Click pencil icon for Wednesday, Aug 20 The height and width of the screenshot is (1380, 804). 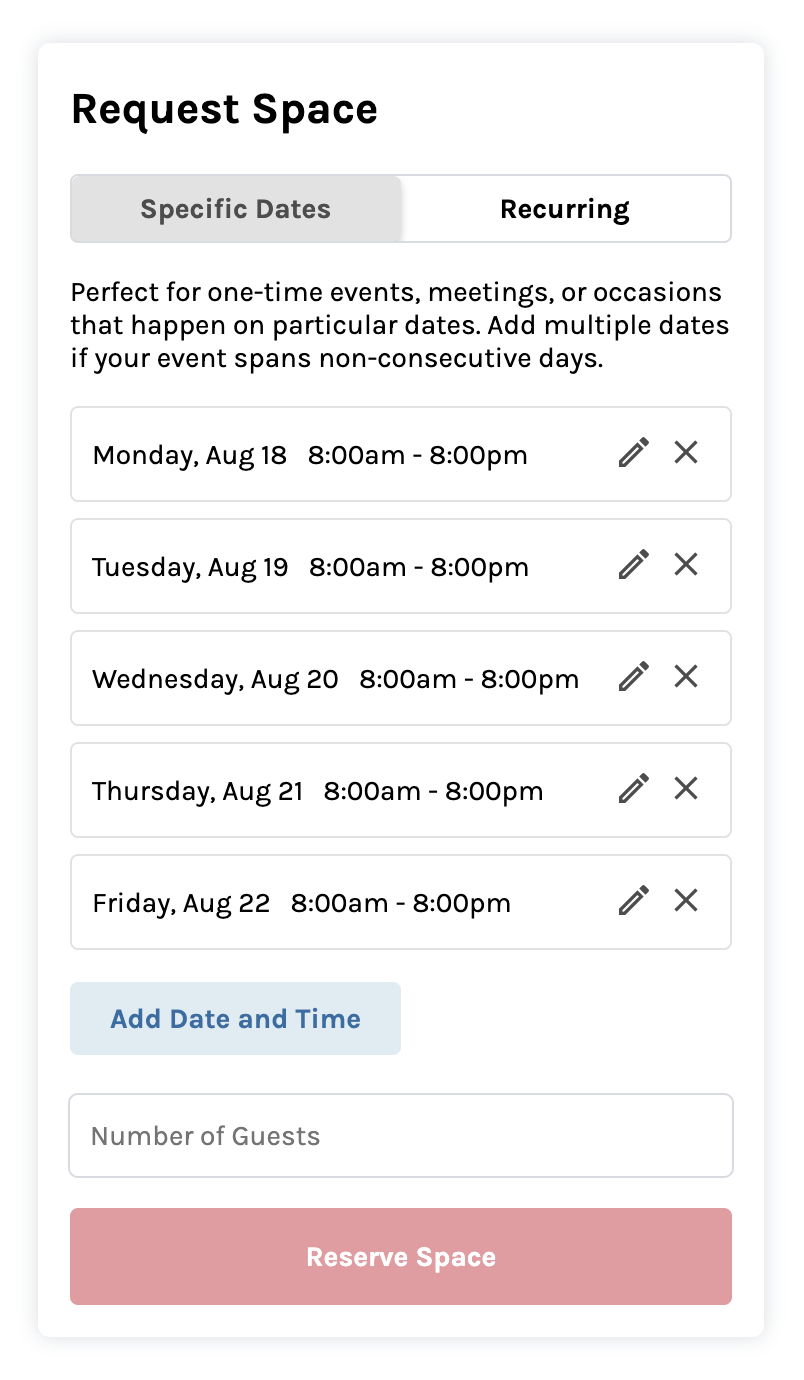[x=633, y=677]
